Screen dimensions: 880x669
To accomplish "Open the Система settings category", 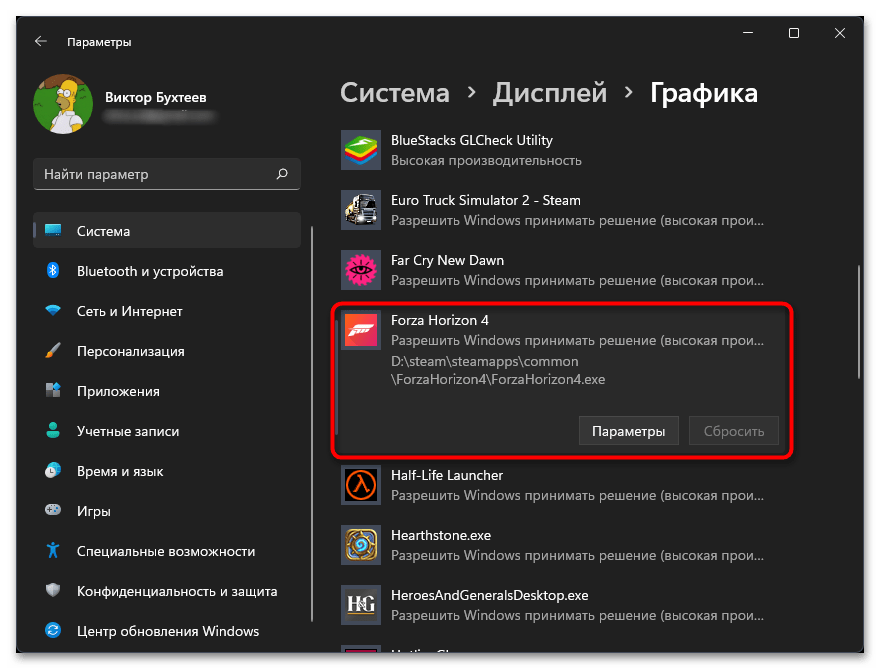I will coord(167,231).
